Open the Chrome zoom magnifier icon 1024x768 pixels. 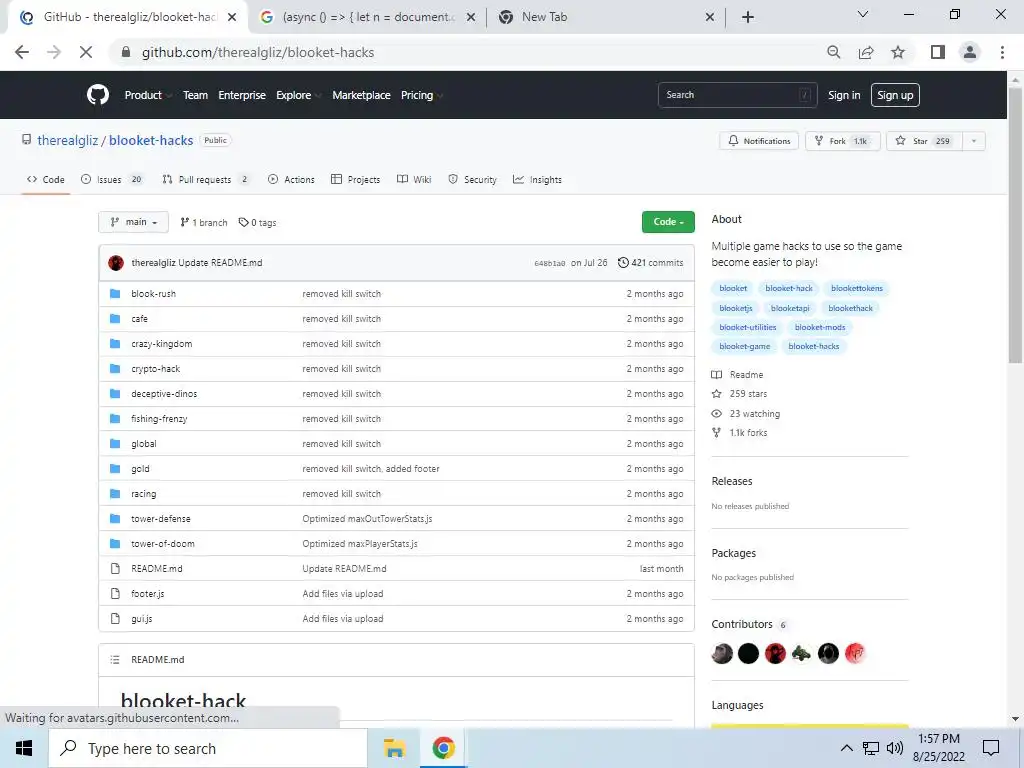[833, 52]
